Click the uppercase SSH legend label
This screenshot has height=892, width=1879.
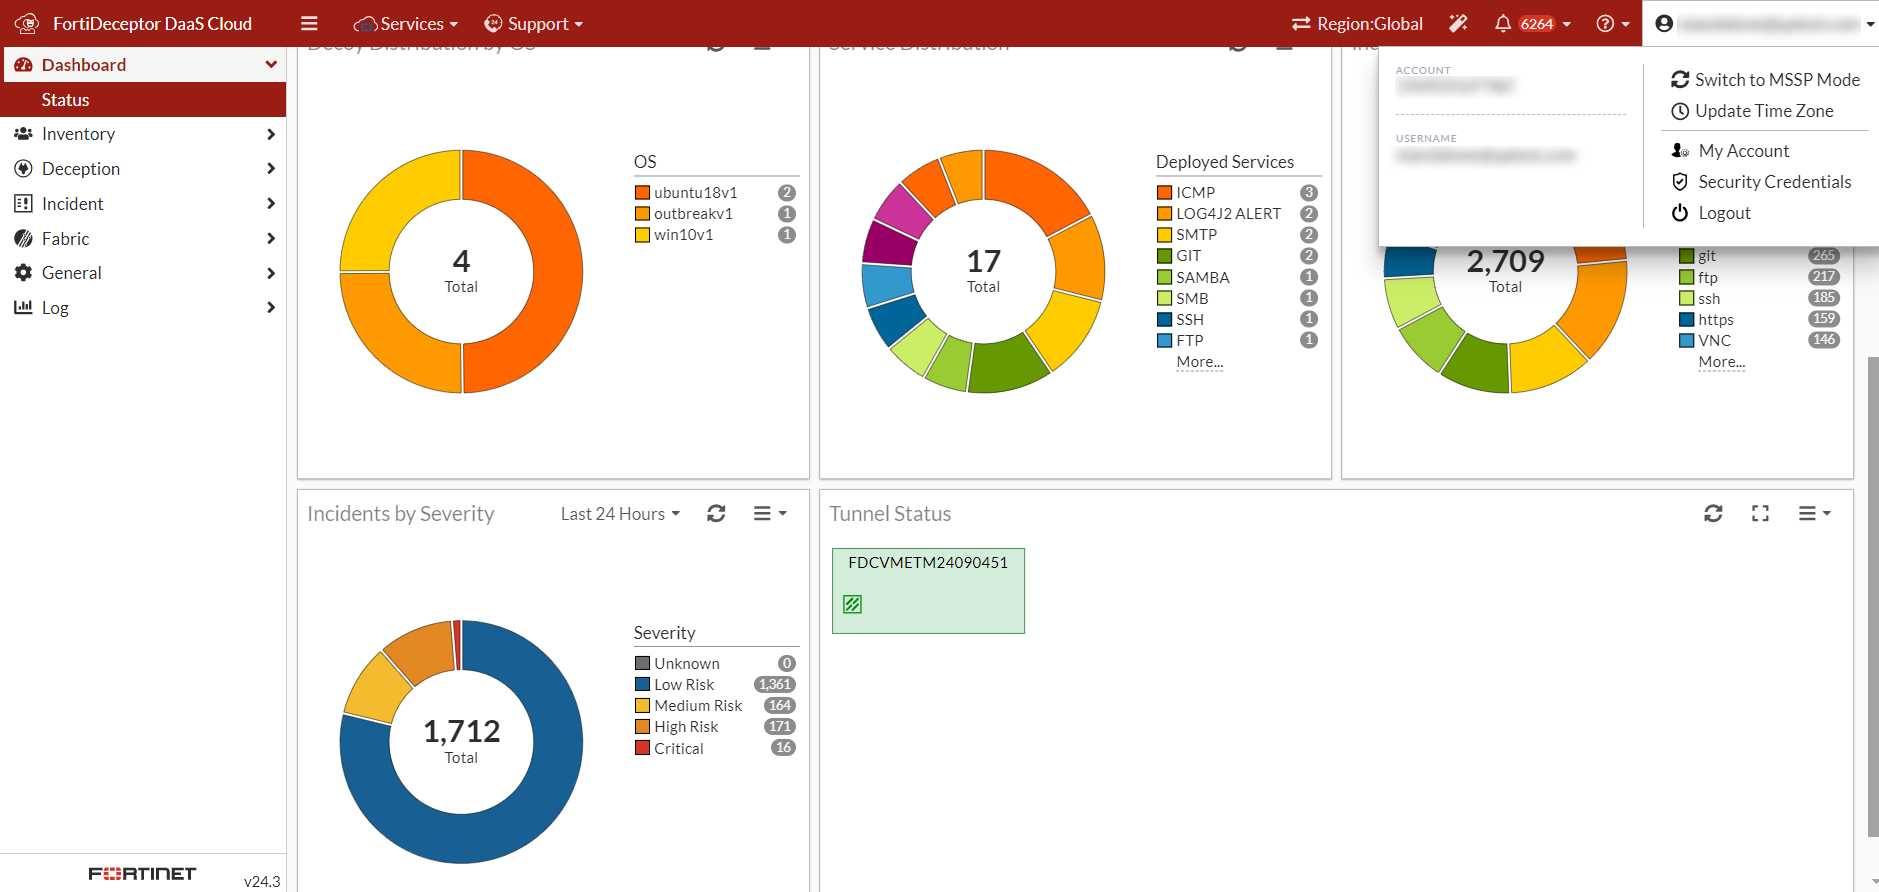[1190, 319]
